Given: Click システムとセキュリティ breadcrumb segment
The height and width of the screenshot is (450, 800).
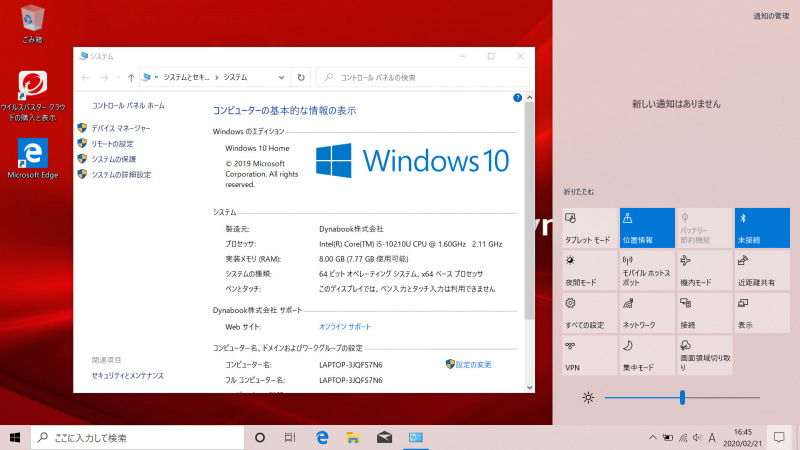Looking at the screenshot, I should pyautogui.click(x=187, y=78).
